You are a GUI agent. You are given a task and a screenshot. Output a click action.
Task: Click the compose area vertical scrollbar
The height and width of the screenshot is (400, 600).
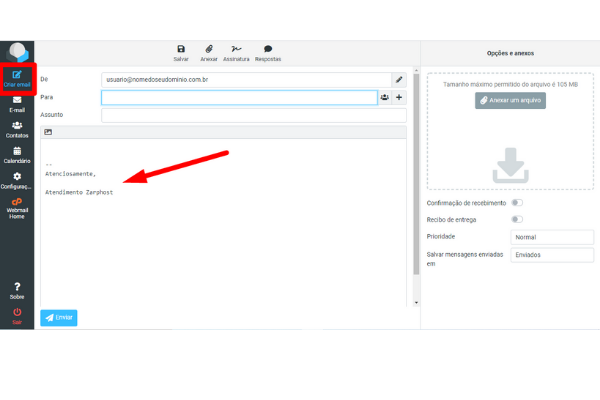(416, 174)
